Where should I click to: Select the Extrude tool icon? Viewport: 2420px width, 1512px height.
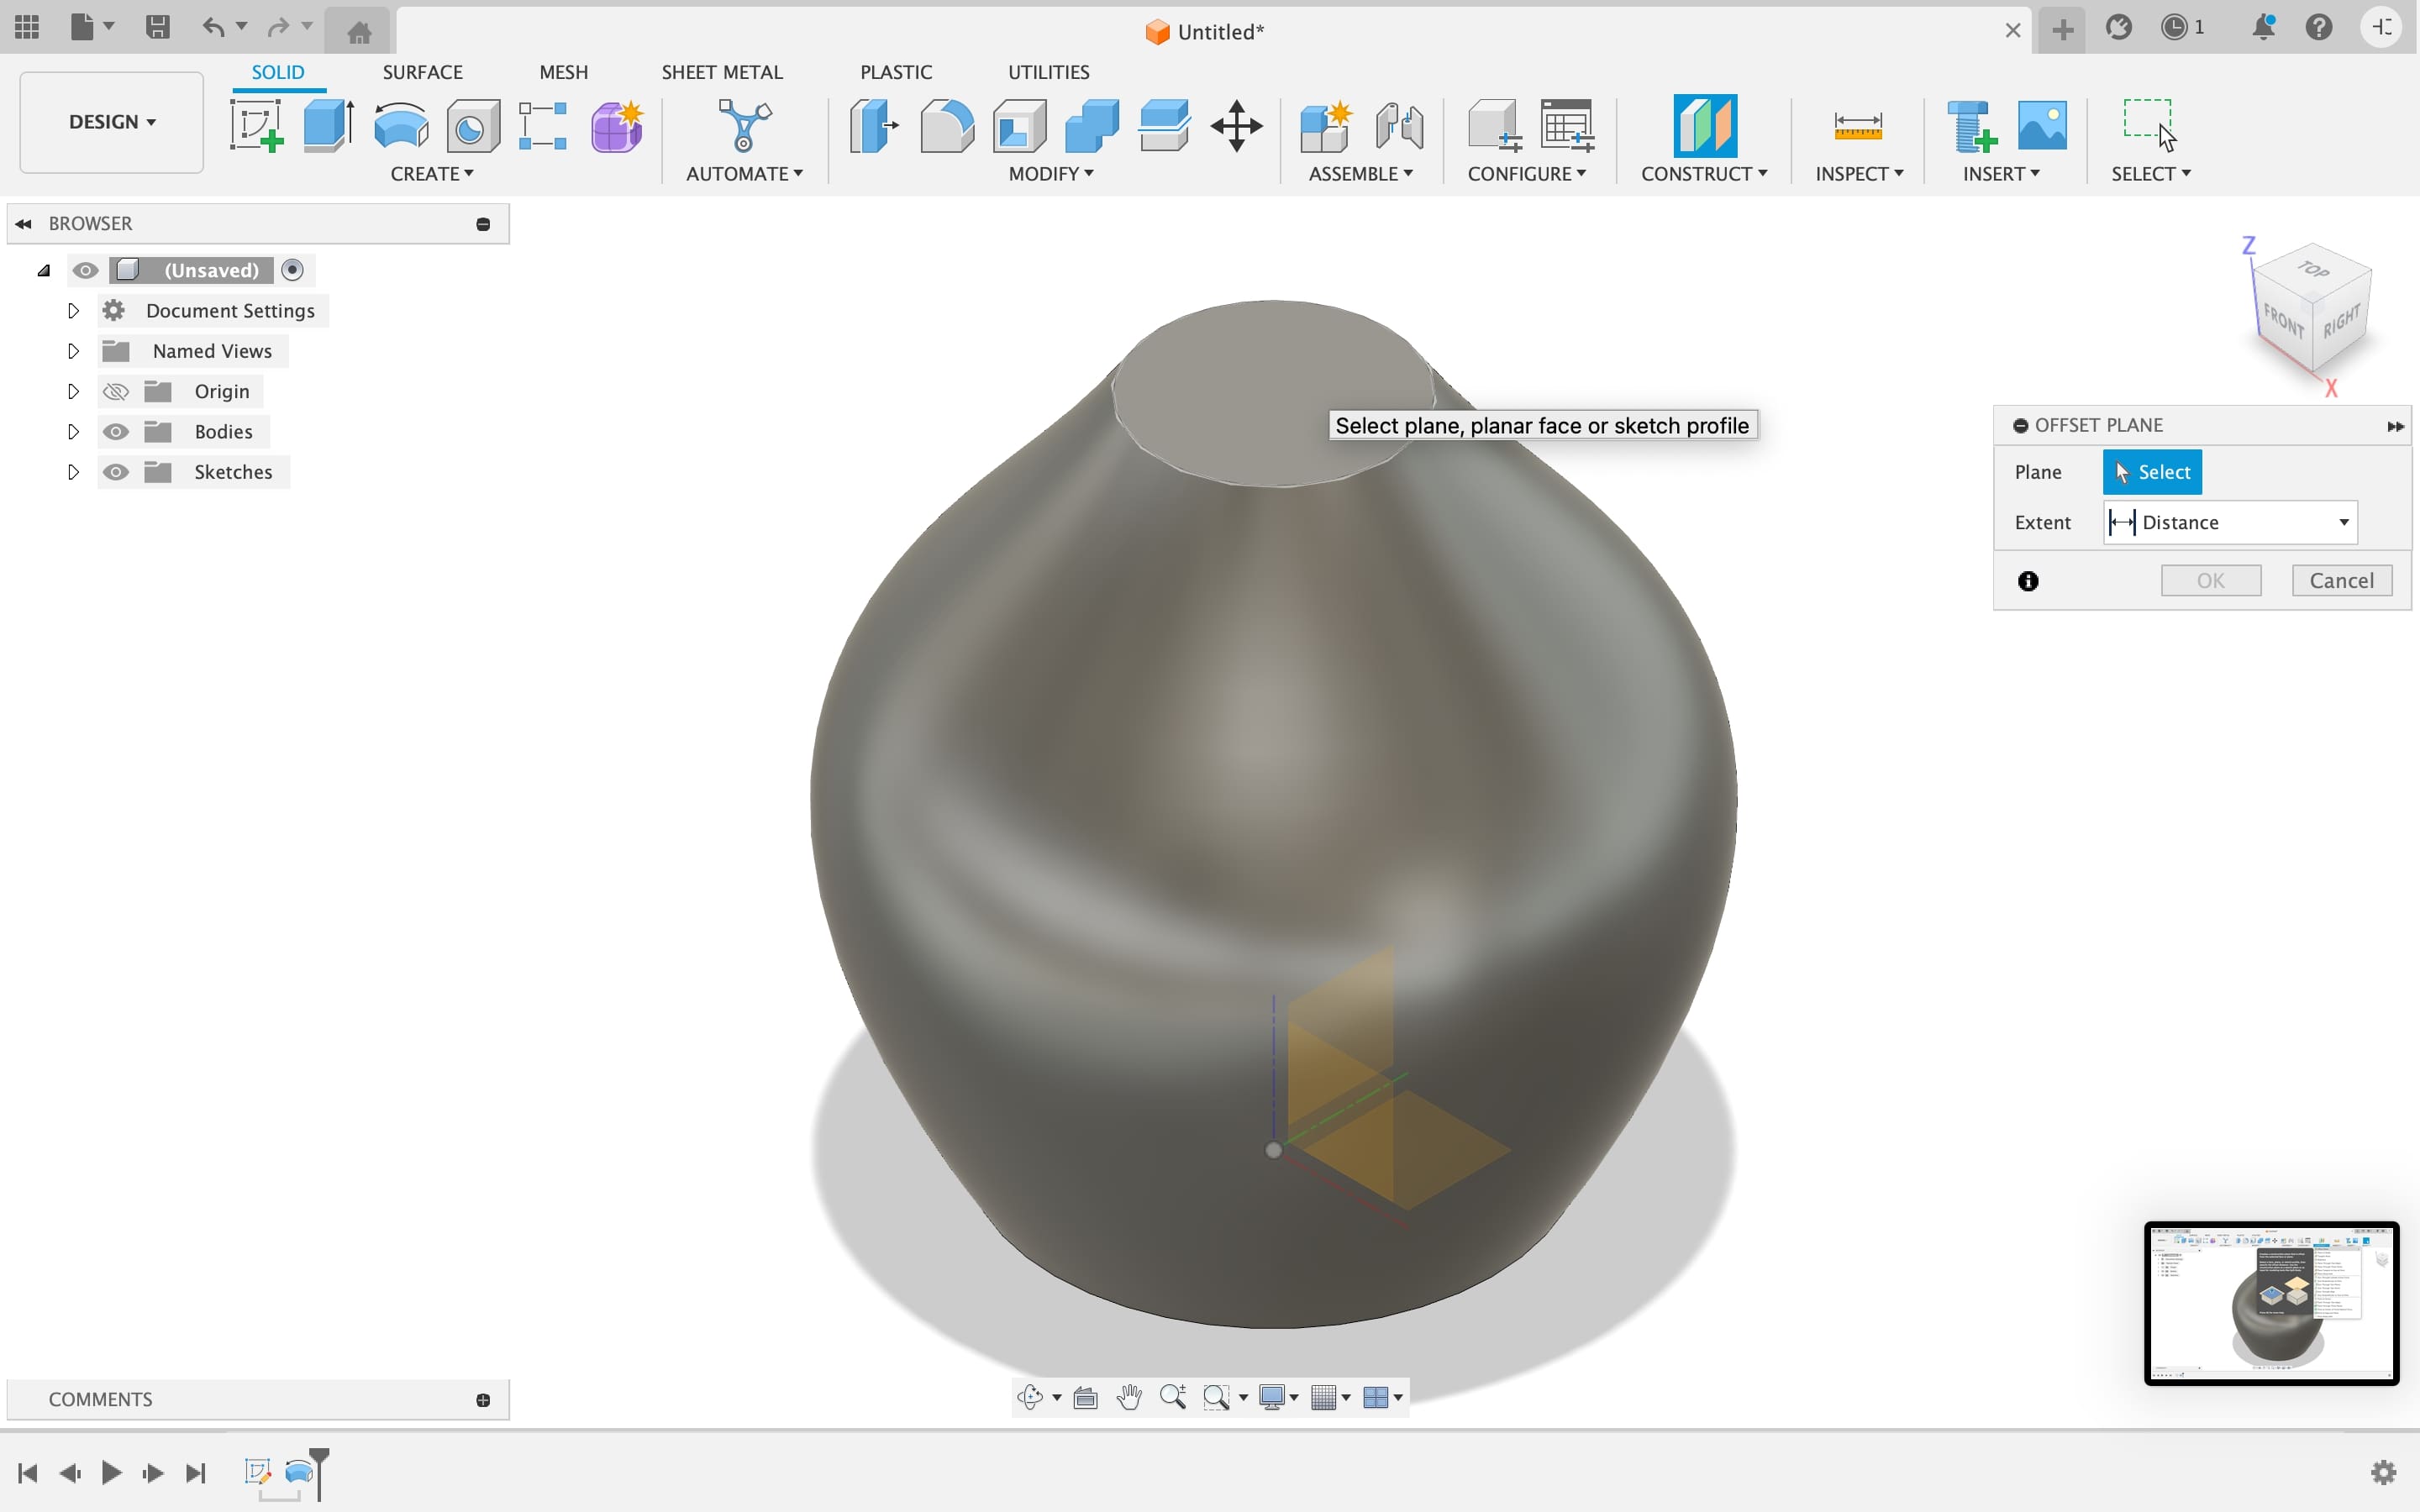pyautogui.click(x=329, y=126)
